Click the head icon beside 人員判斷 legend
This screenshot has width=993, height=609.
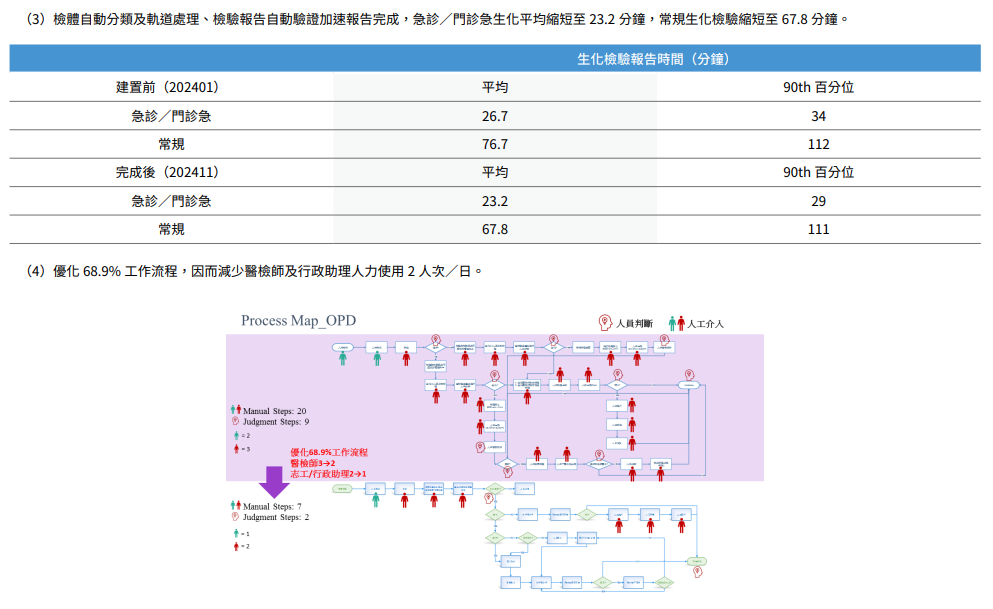[605, 323]
